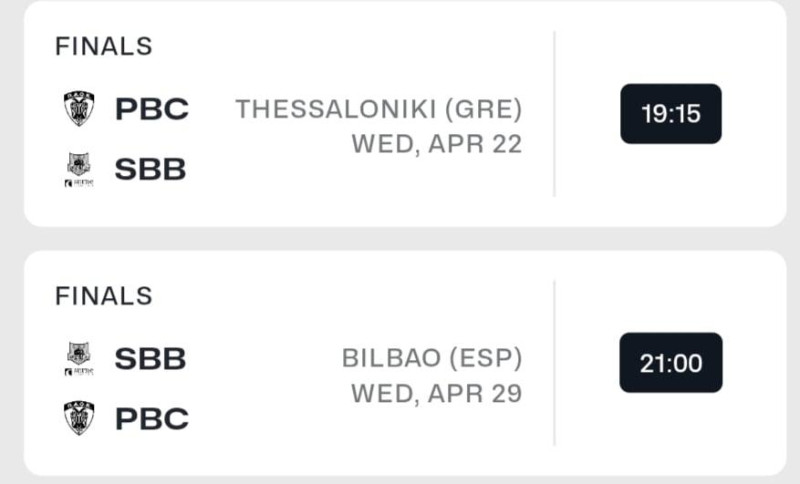Select PBC team name in the April 22 game
Screen dimensions: 800x484
point(152,108)
